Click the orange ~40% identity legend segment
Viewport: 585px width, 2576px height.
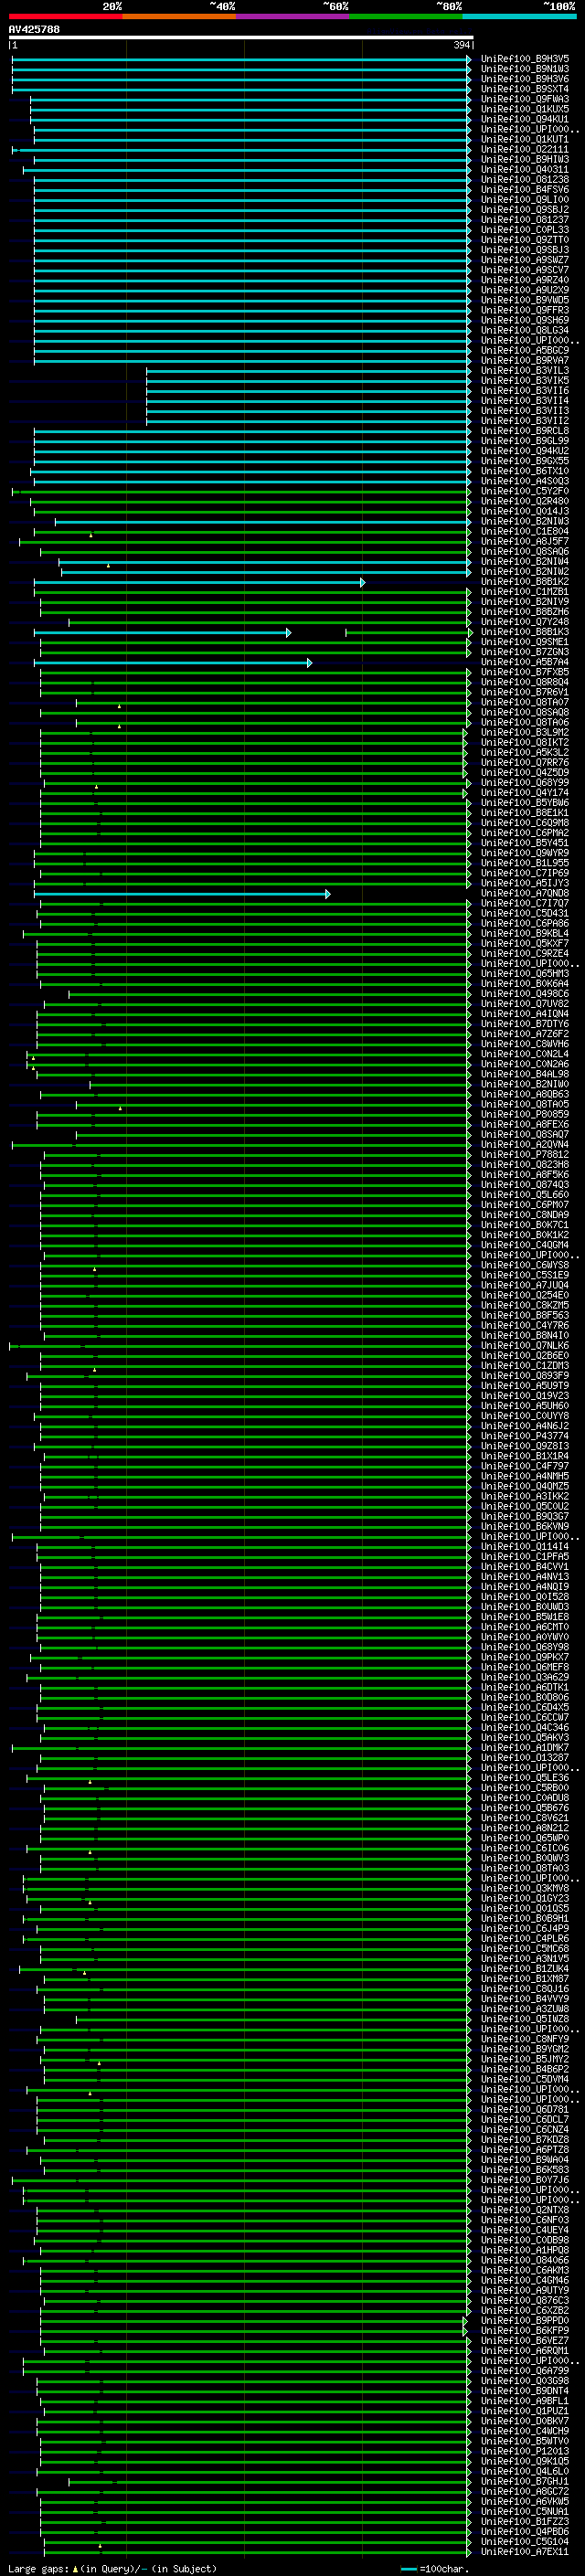179,16
